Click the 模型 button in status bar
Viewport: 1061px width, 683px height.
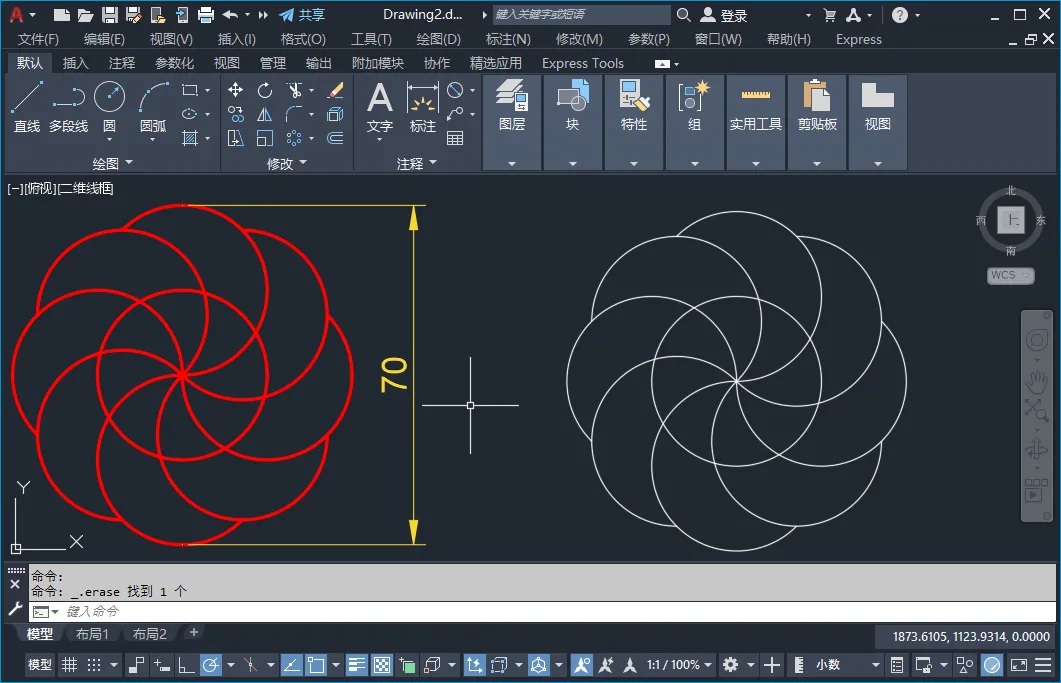coord(39,665)
